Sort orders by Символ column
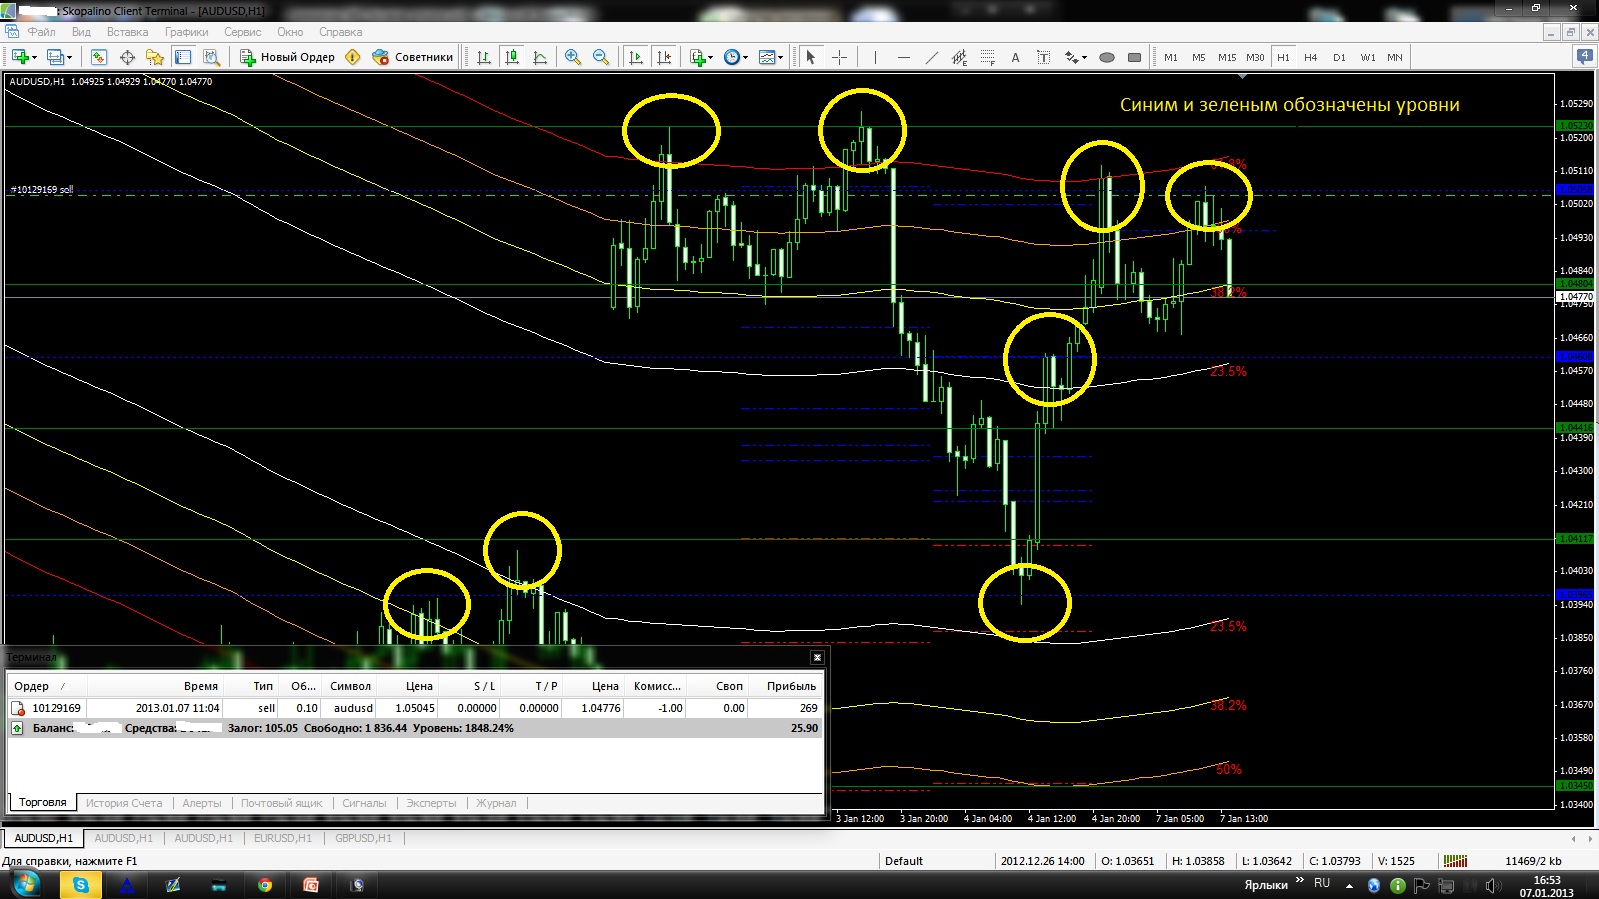This screenshot has width=1599, height=899. point(350,686)
